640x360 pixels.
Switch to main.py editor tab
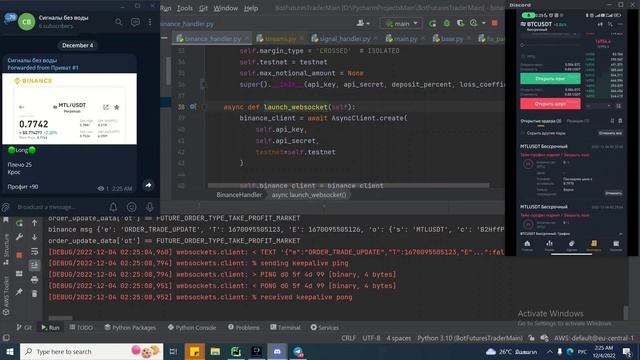[405, 39]
